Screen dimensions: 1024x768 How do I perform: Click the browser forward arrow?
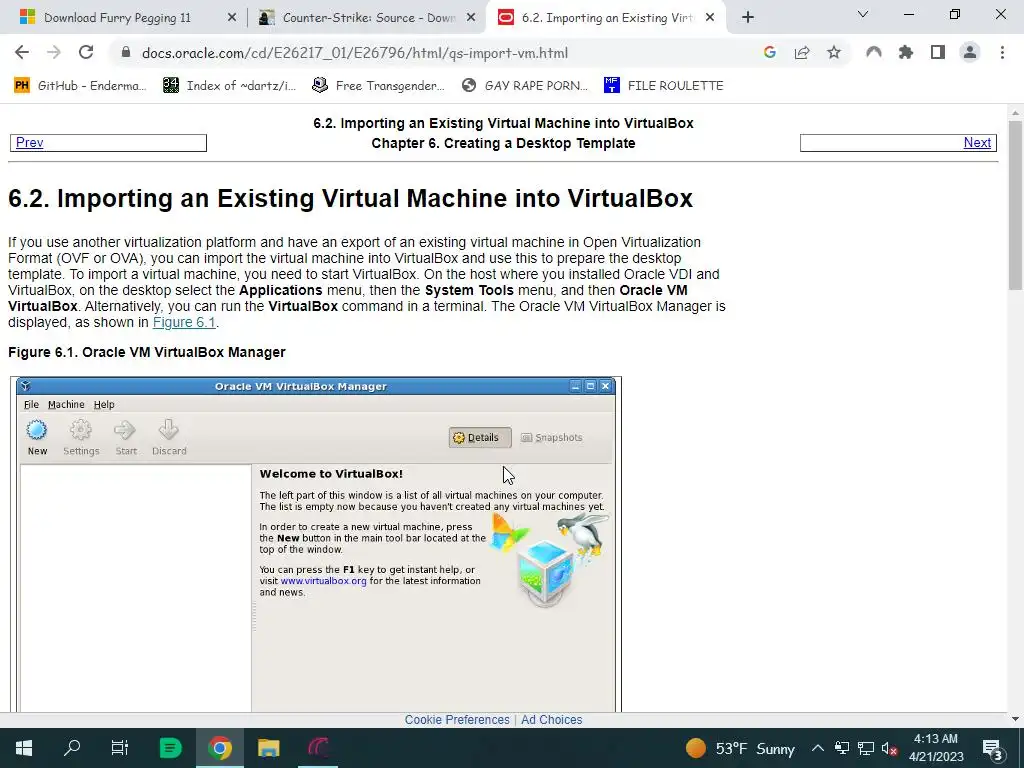(54, 53)
